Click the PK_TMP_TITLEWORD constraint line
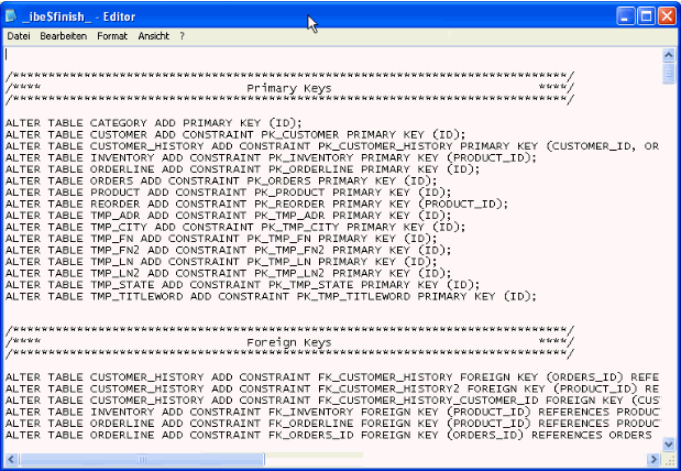This screenshot has width=681, height=471. (x=270, y=296)
